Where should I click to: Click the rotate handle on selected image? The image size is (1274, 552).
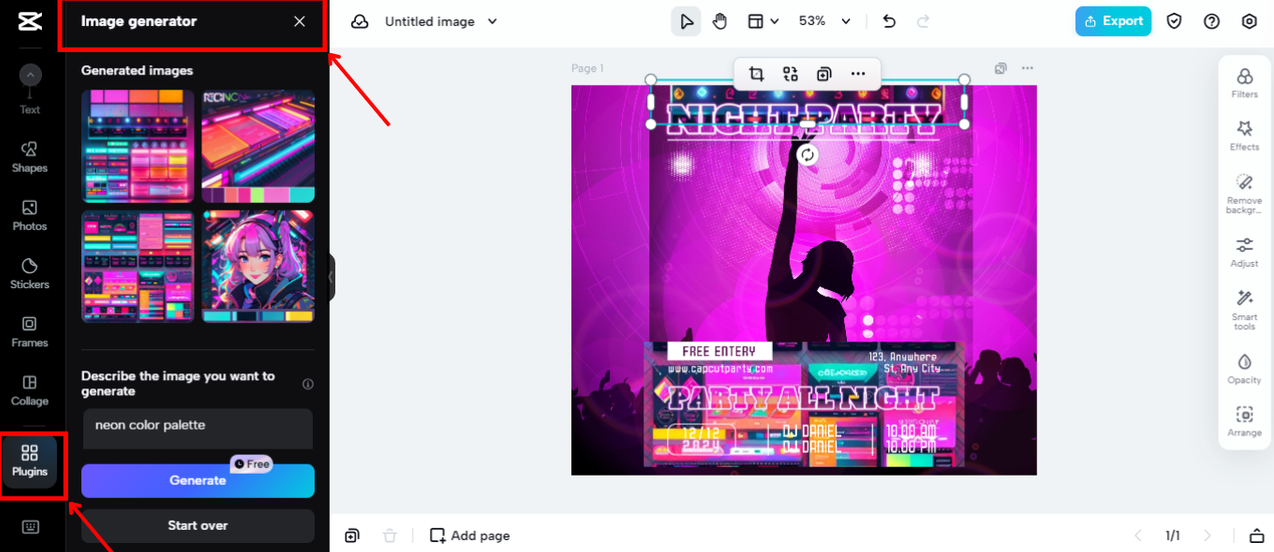point(808,155)
